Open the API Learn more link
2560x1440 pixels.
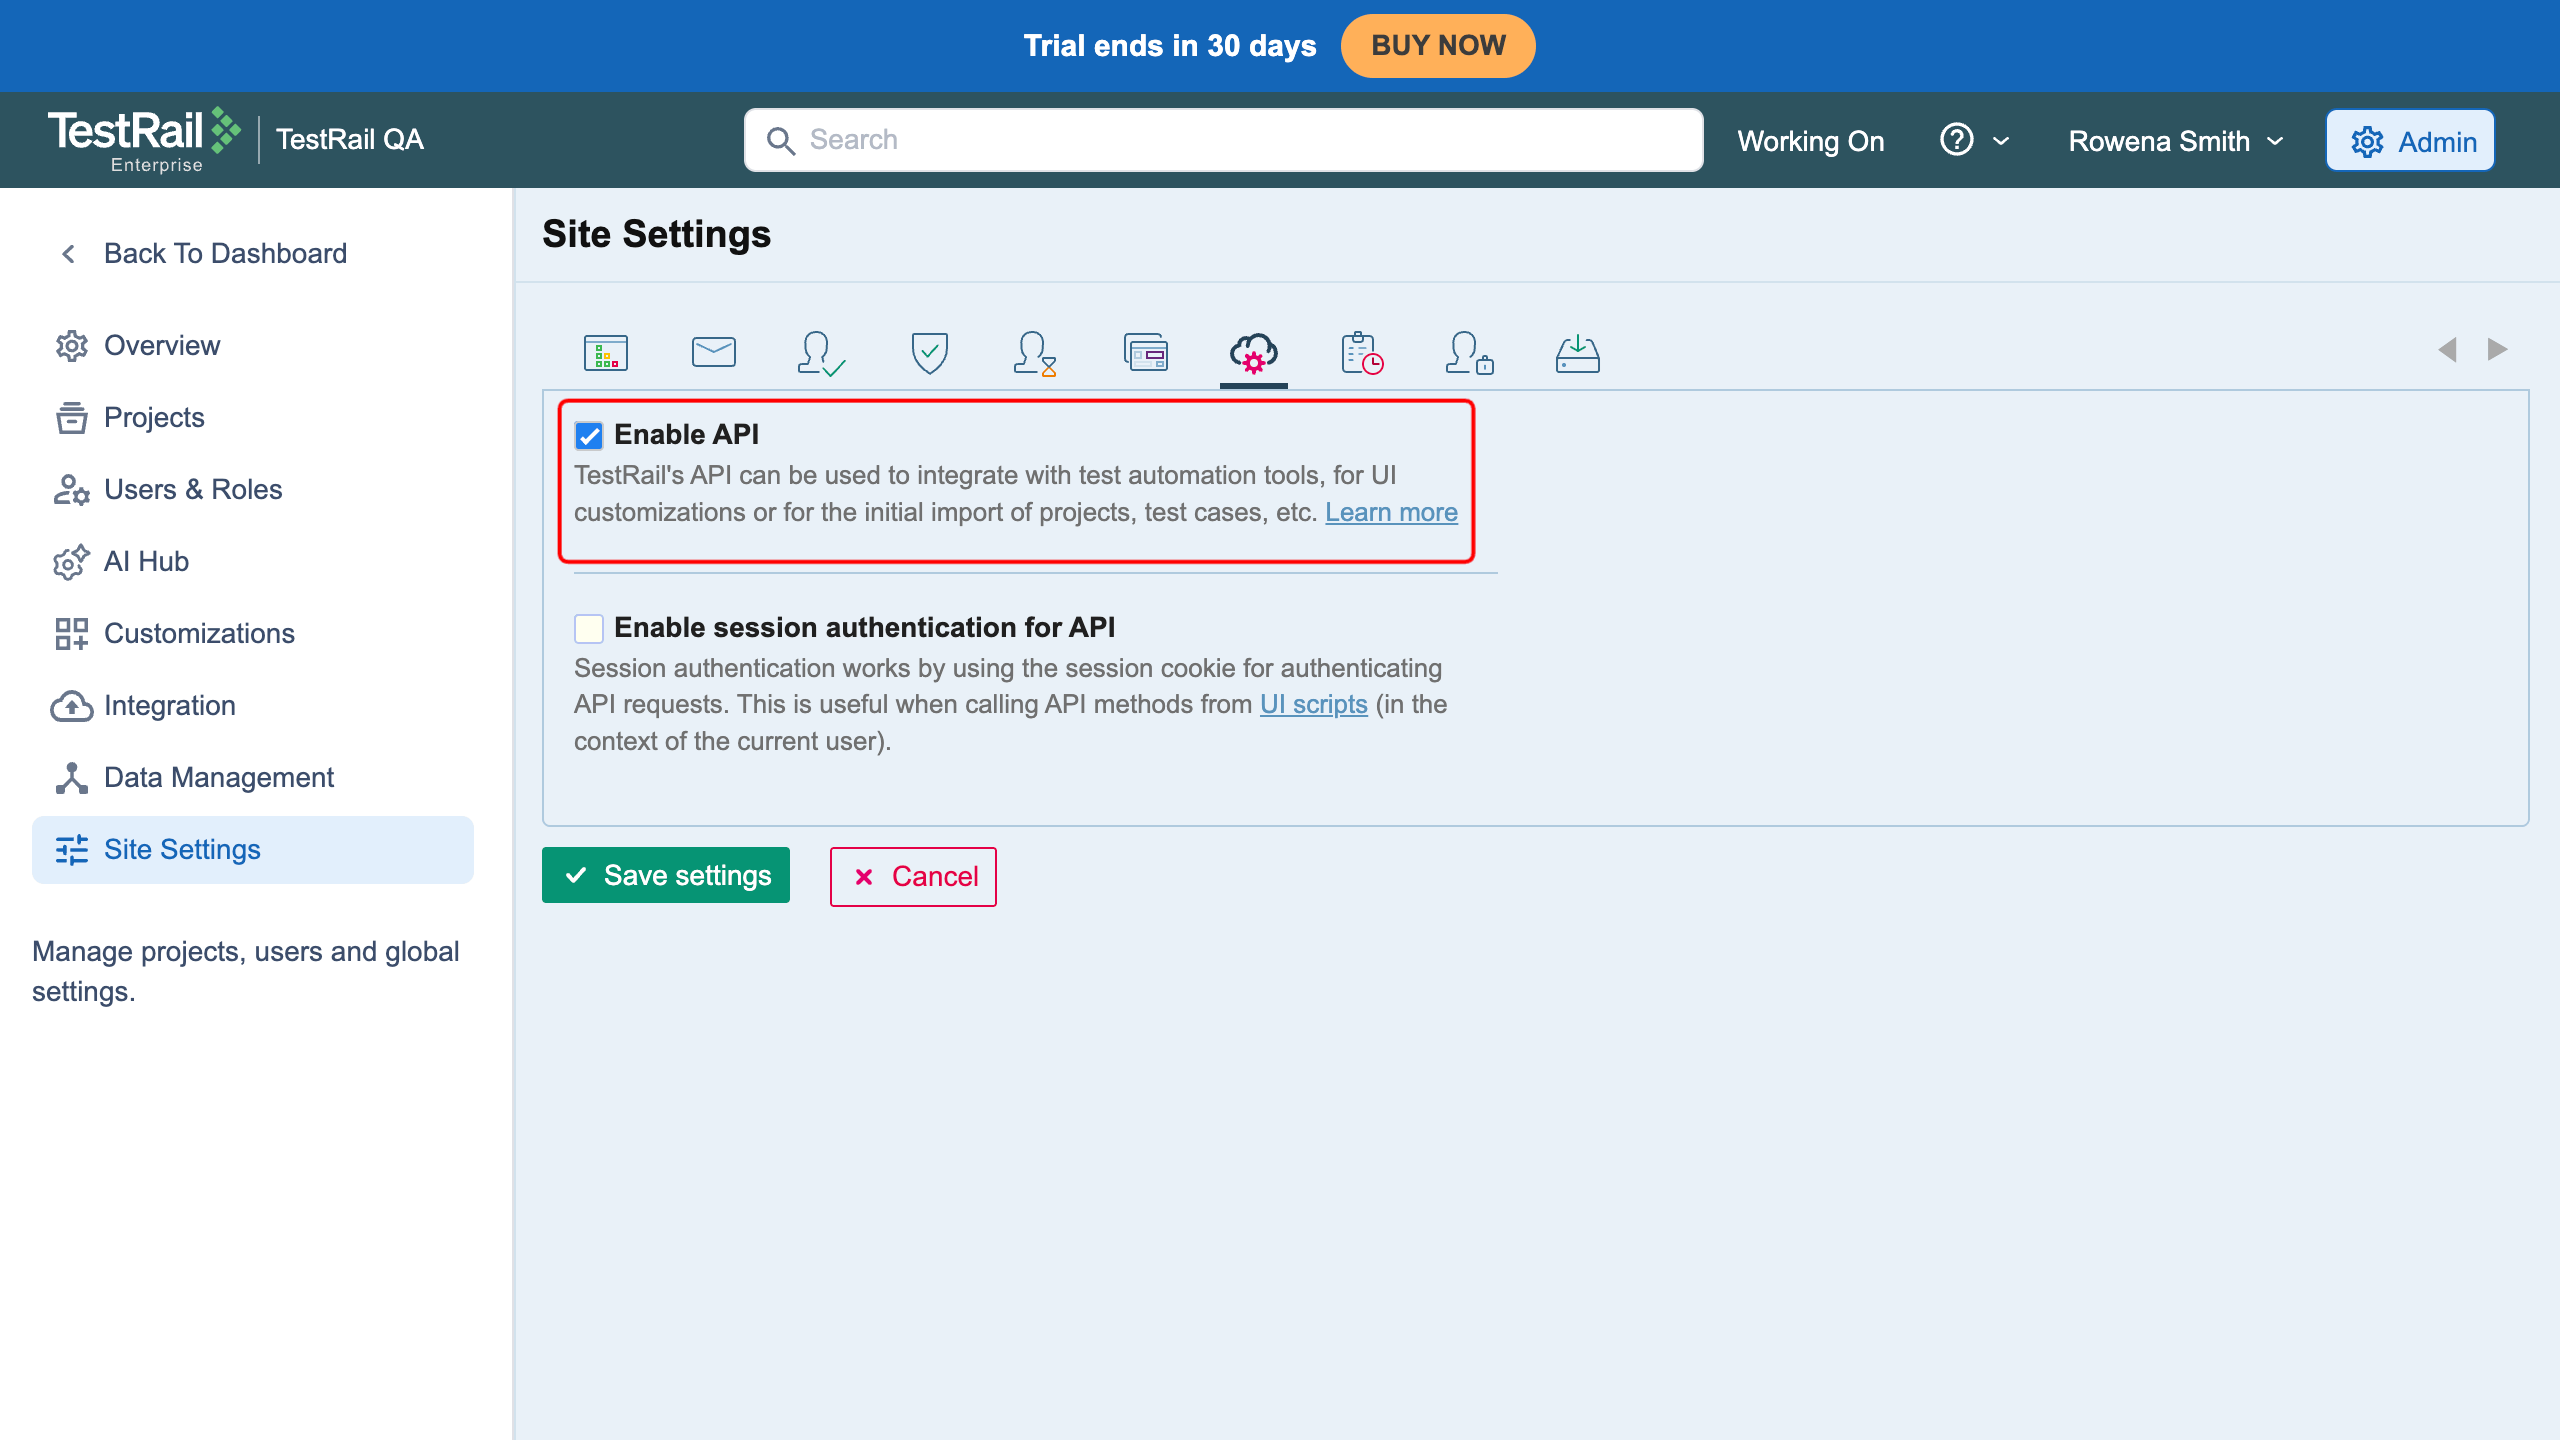(x=1391, y=512)
